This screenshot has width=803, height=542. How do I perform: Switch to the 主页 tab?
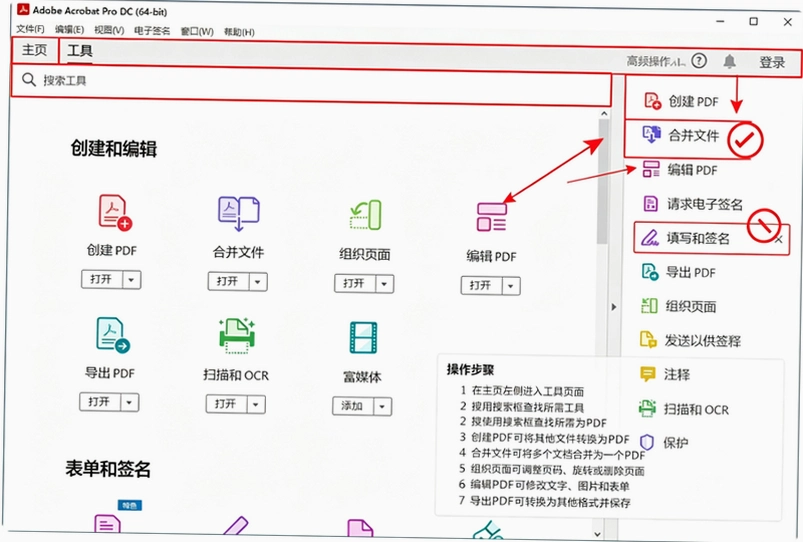pos(35,50)
